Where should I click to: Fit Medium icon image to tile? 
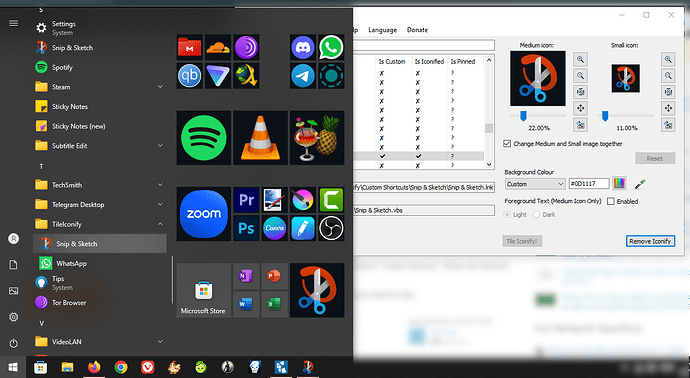580,92
